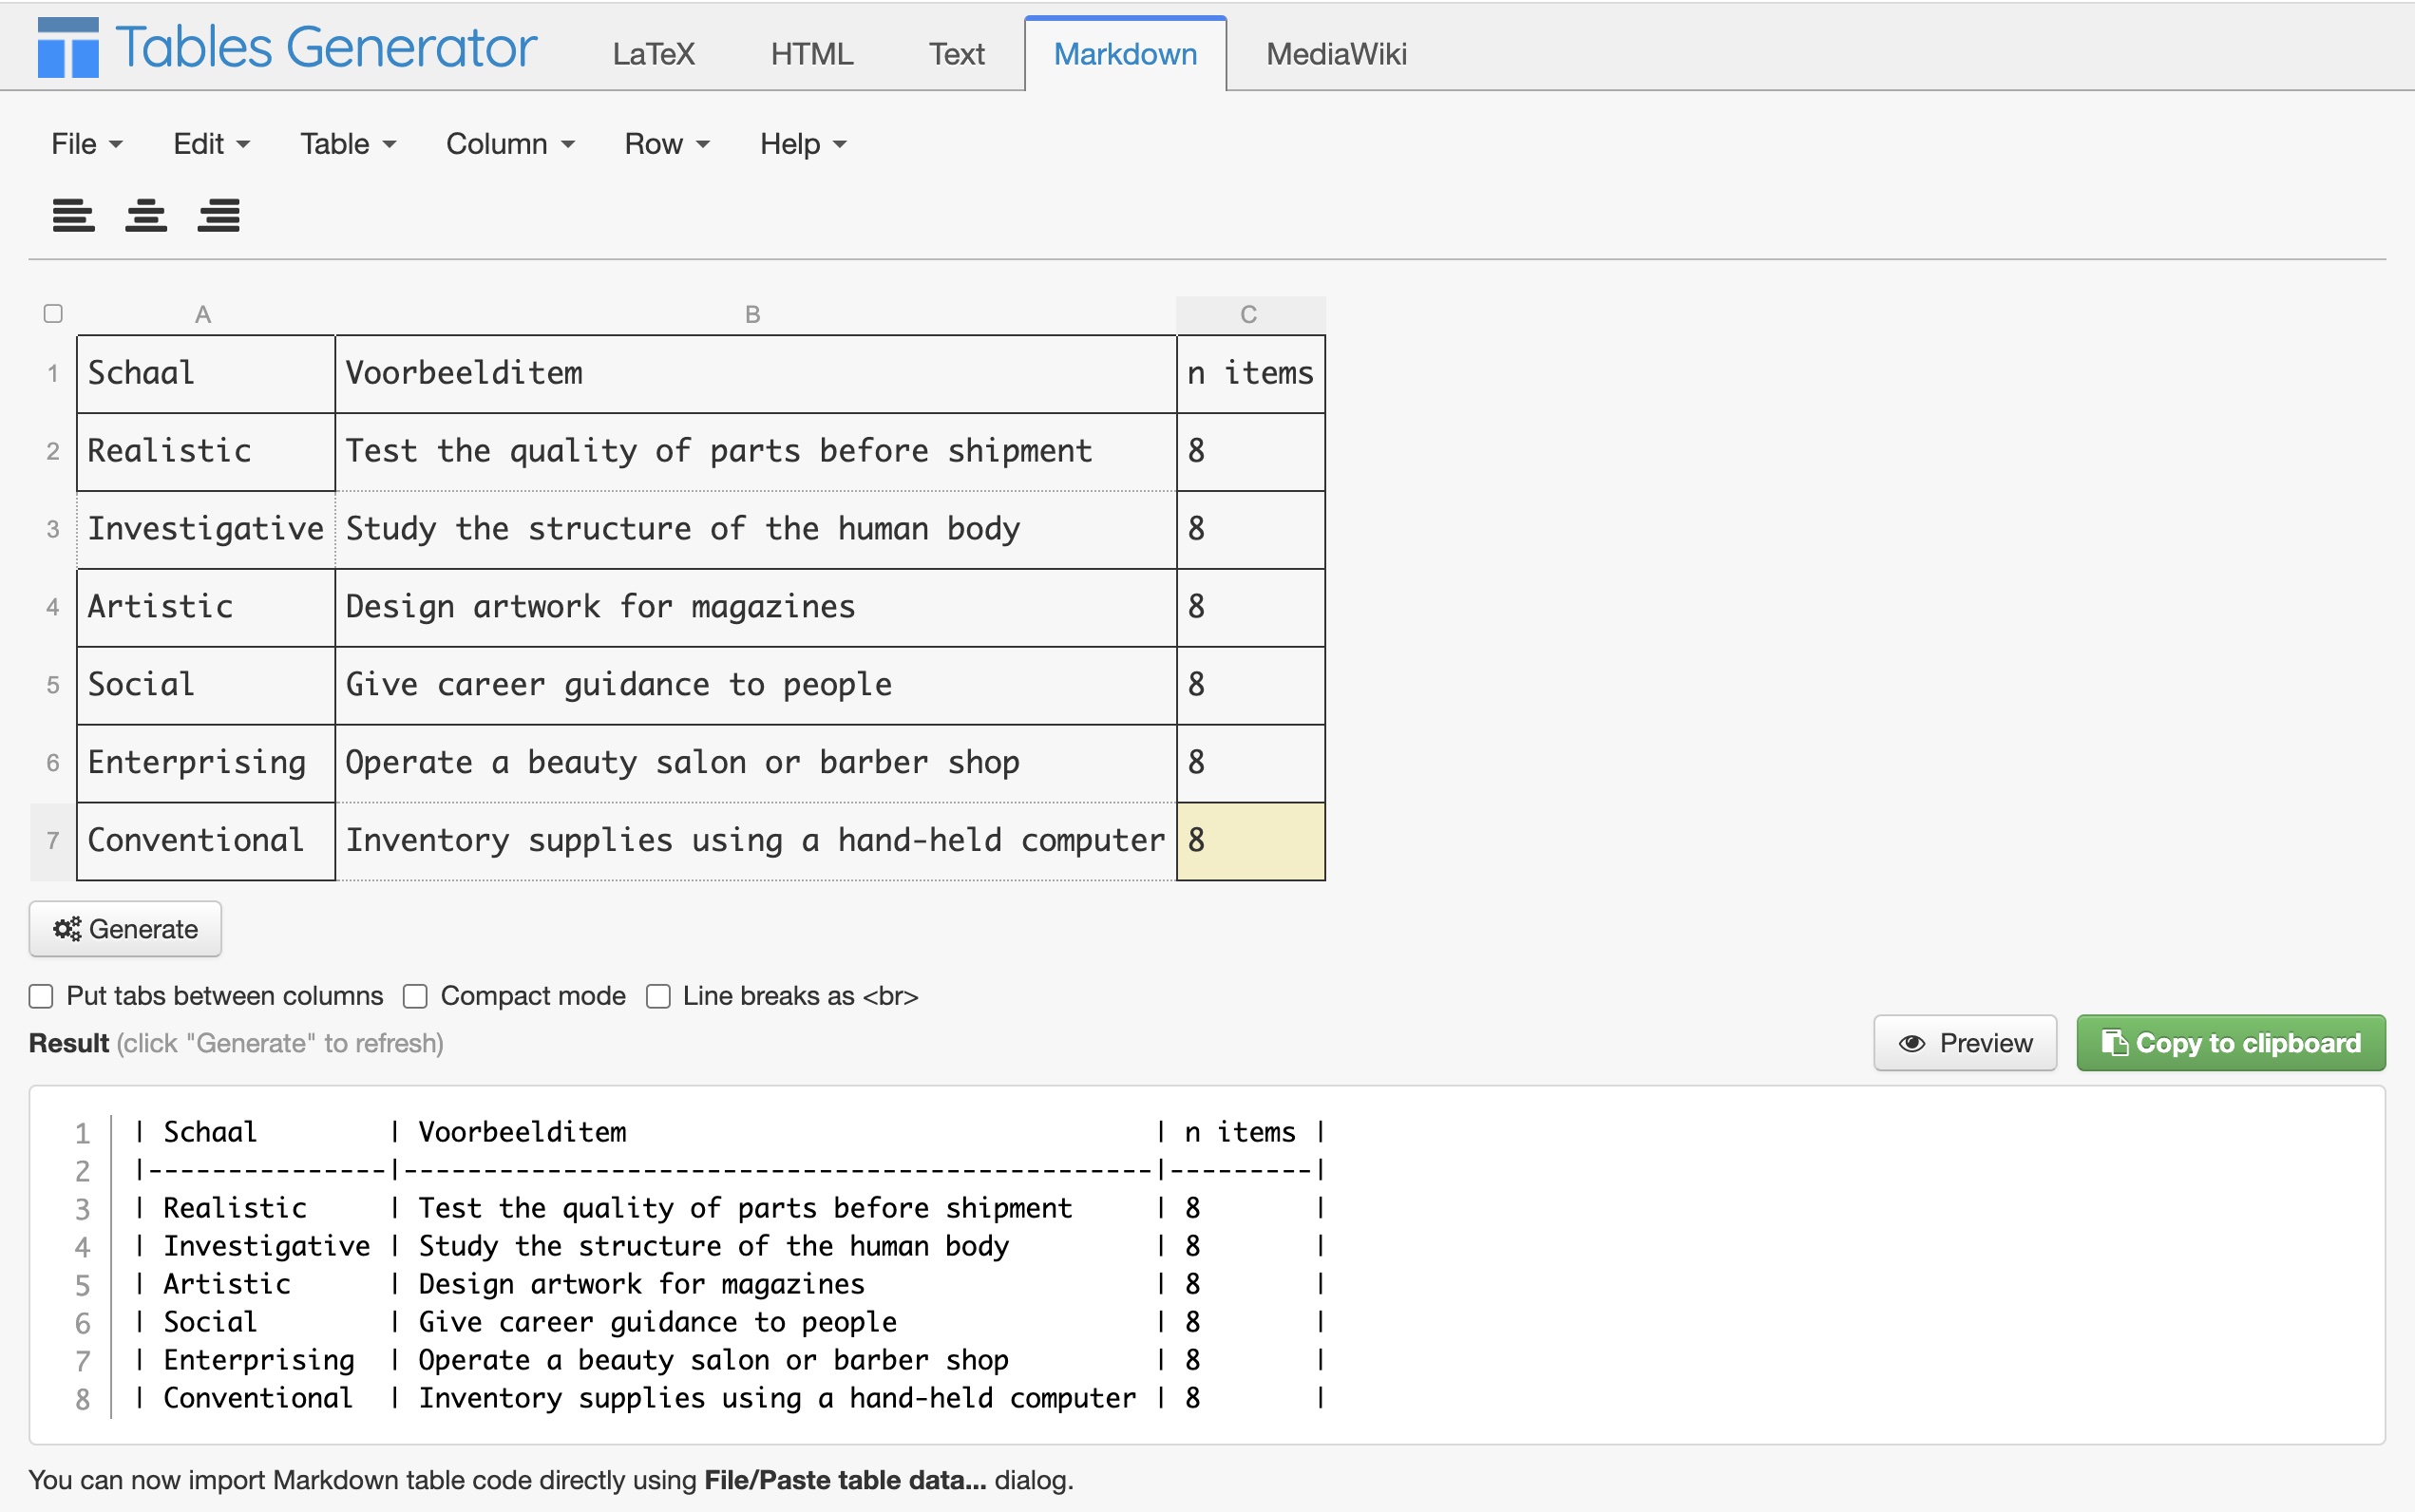
Task: Select the highlighted cell in row 7
Action: point(1250,841)
